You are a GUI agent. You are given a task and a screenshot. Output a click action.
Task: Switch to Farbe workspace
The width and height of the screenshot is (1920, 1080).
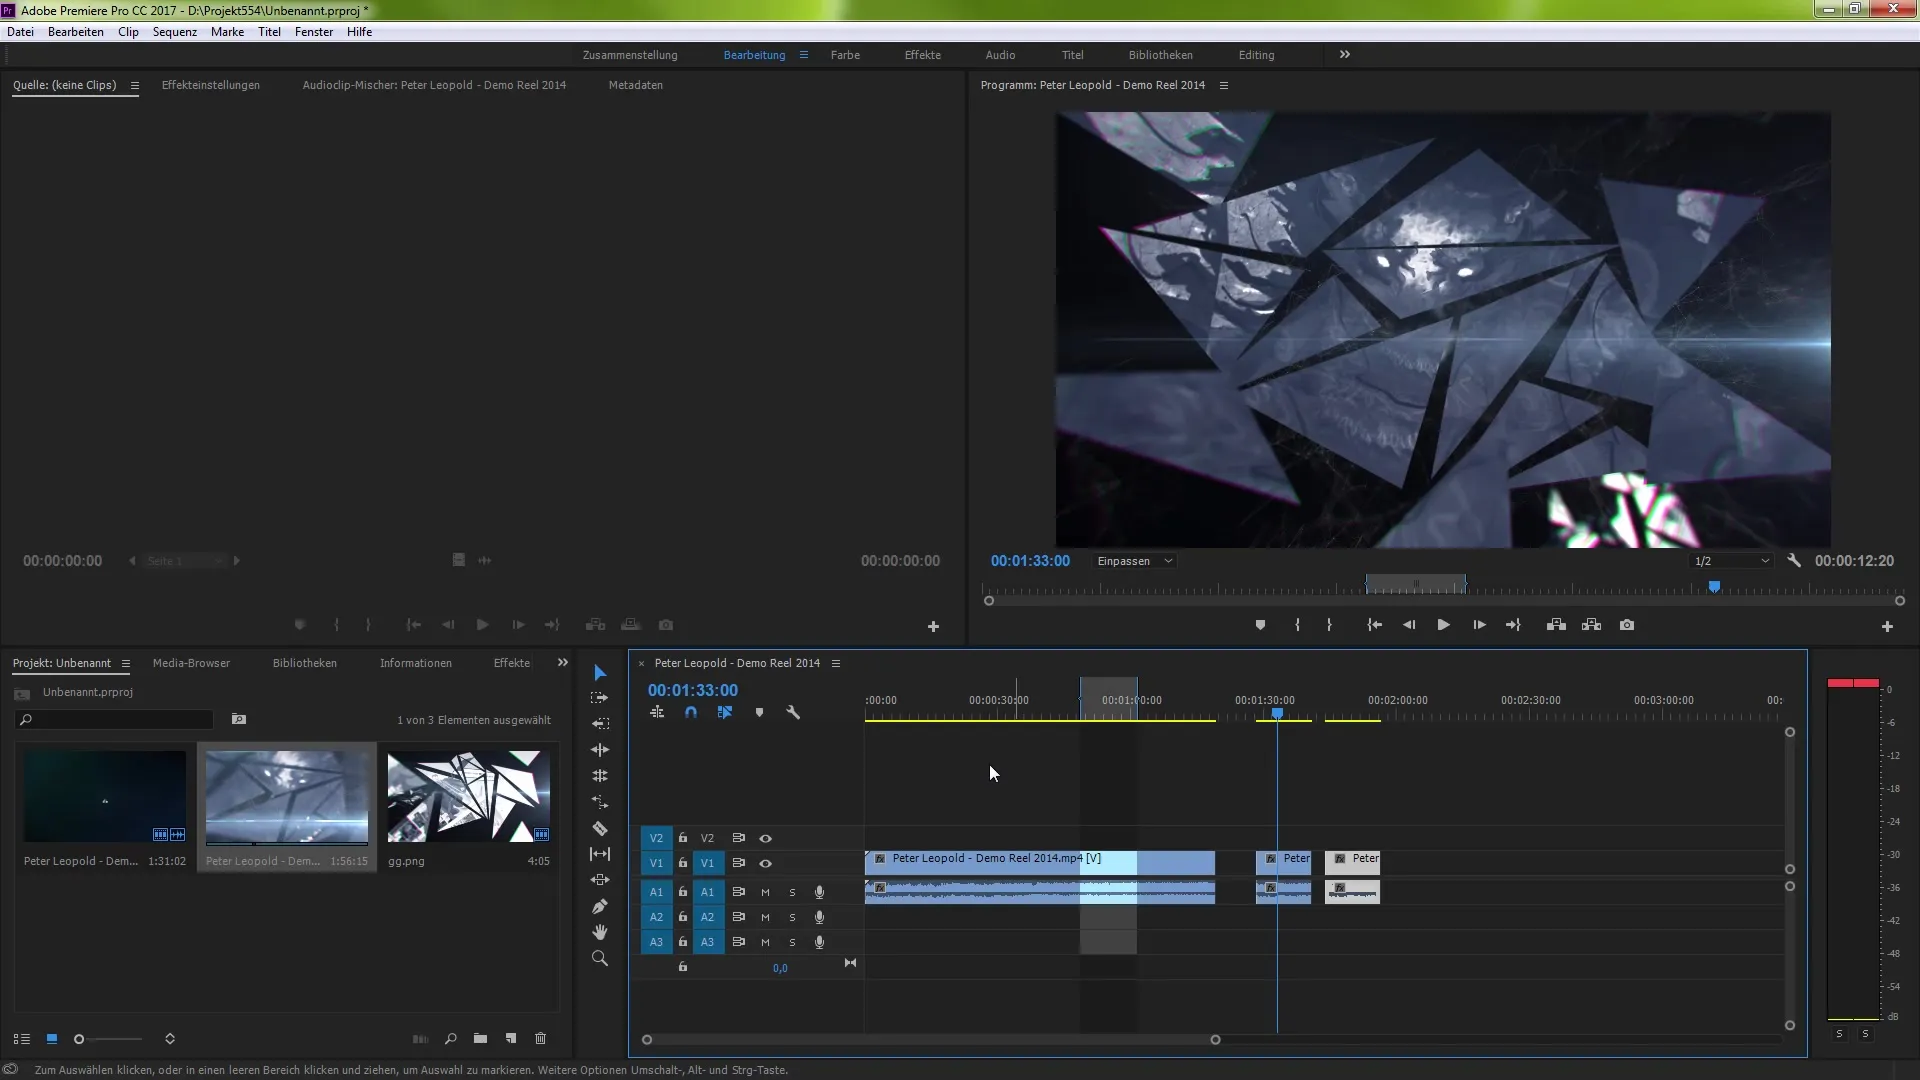[845, 55]
